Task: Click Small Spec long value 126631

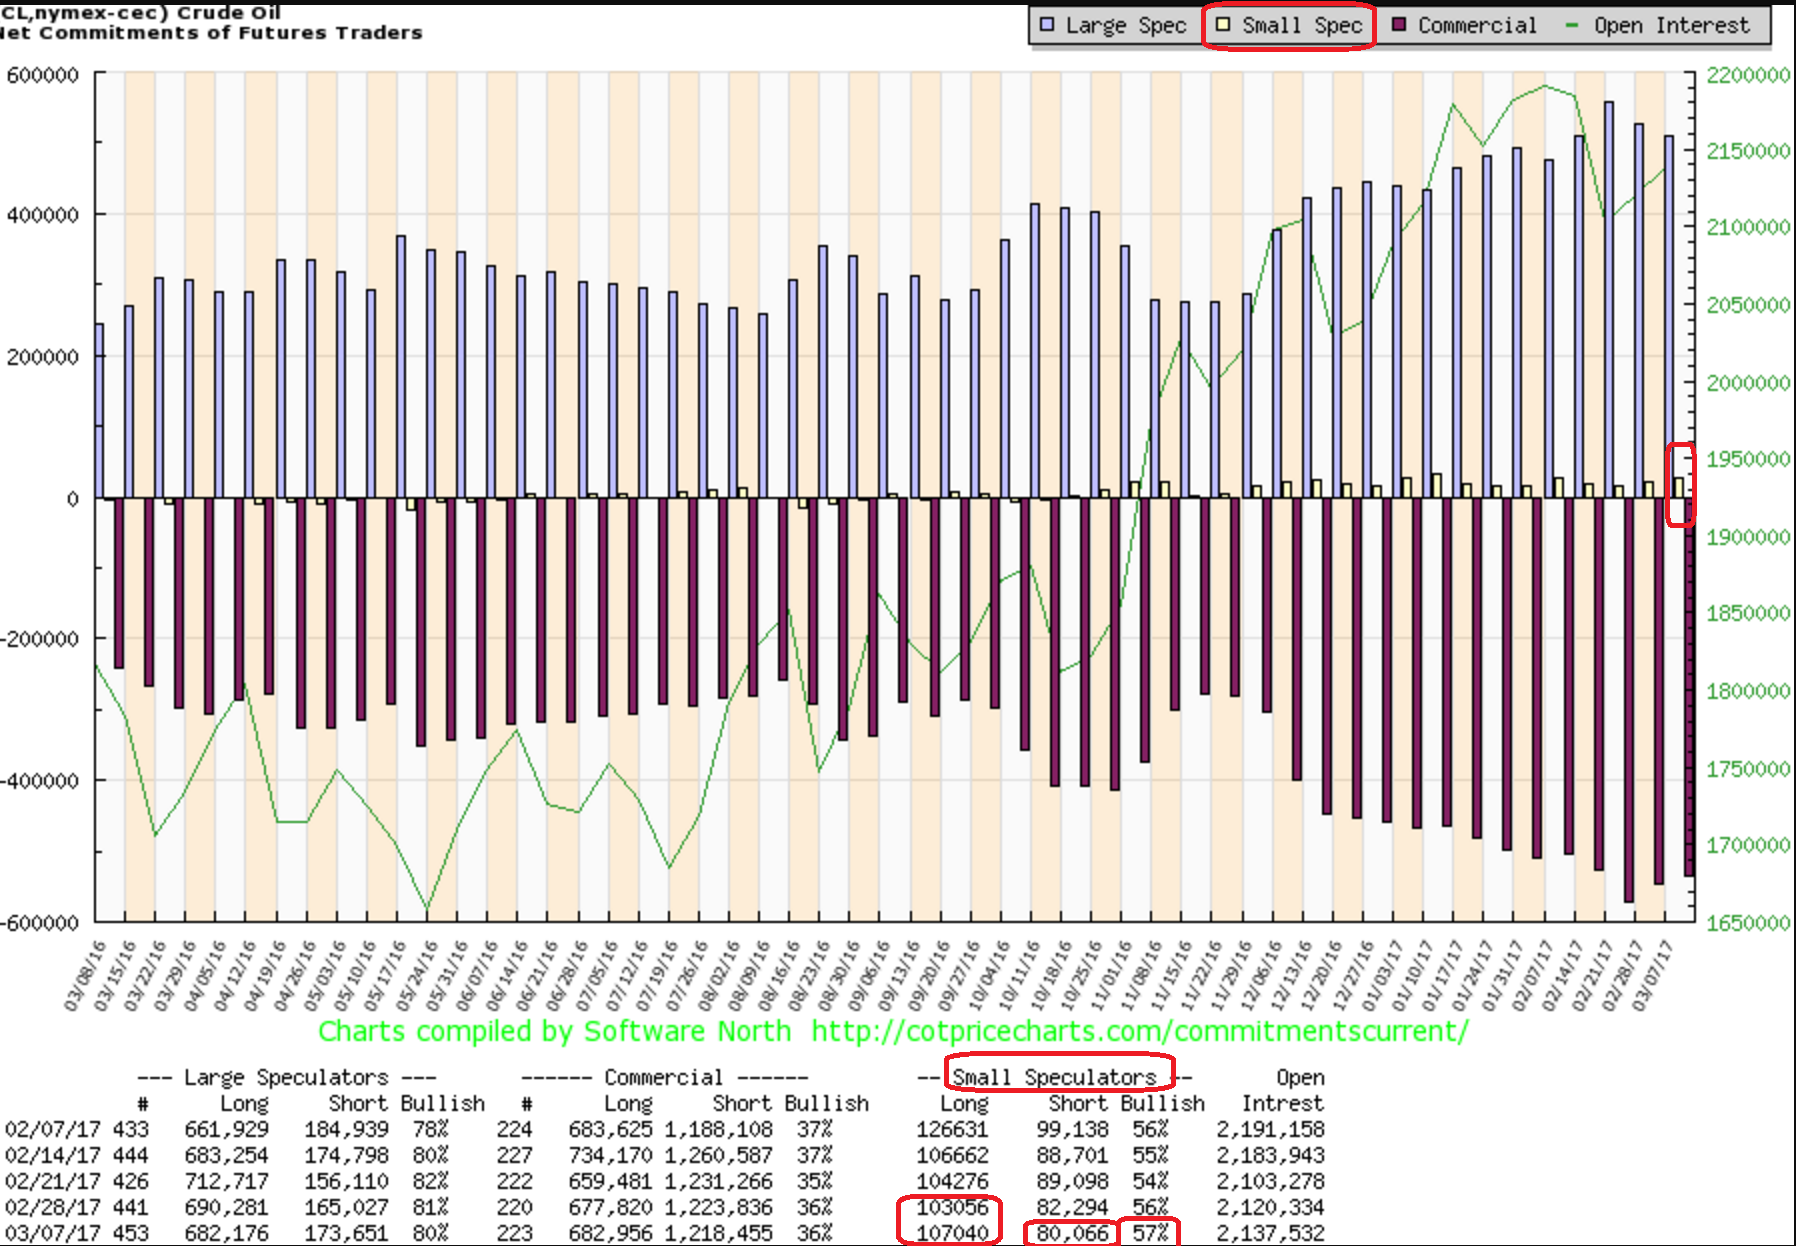Action: tap(952, 1129)
